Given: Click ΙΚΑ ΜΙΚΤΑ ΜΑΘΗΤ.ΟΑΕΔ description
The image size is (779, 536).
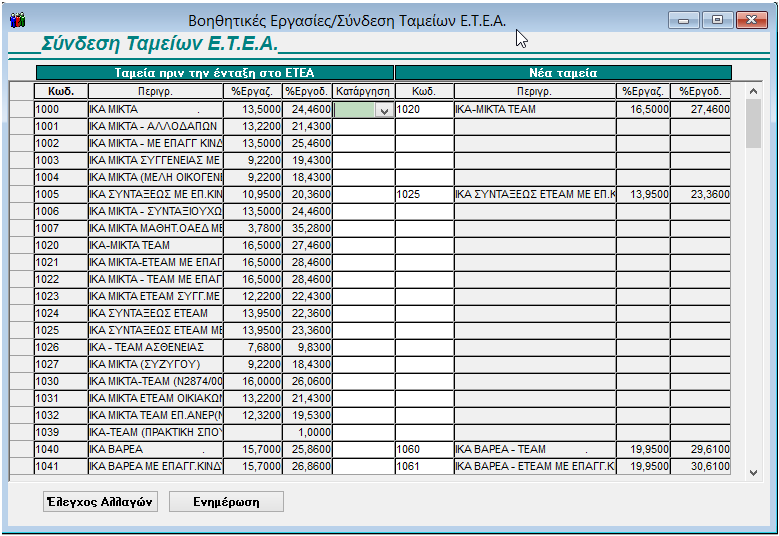Looking at the screenshot, I should [156, 229].
